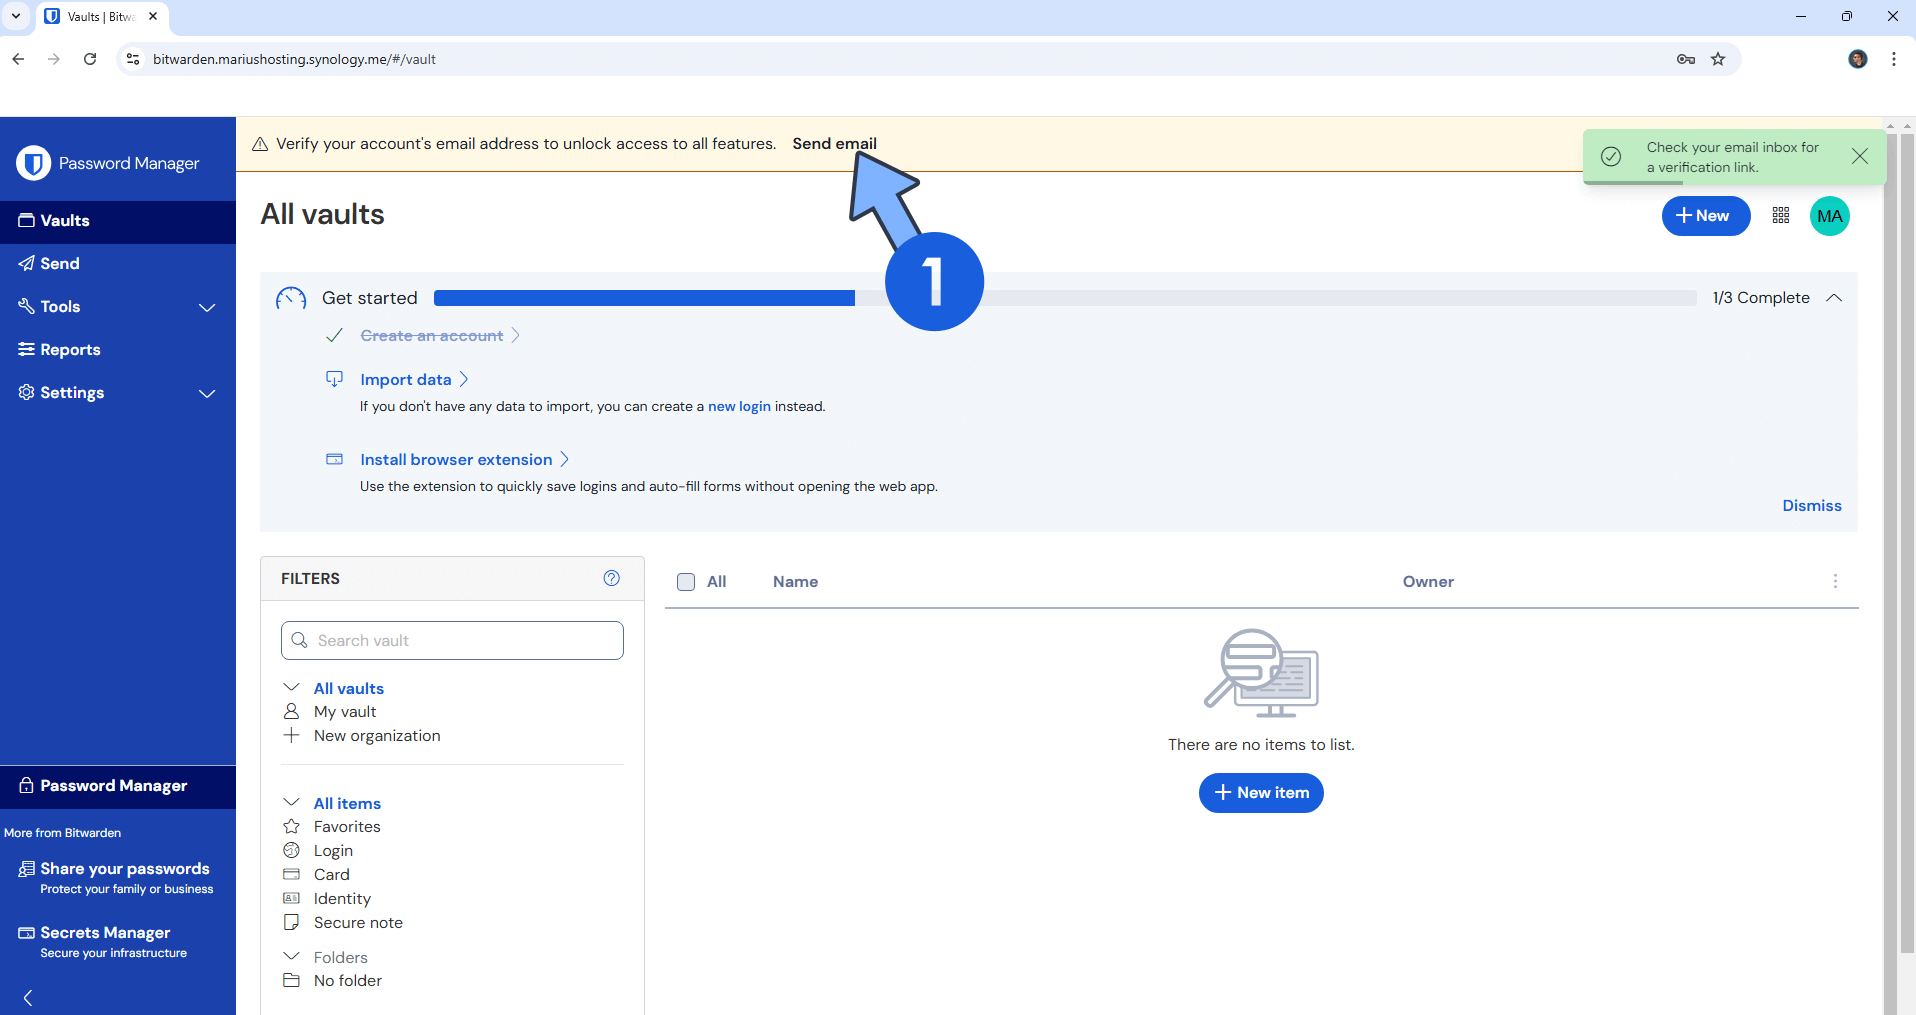The height and width of the screenshot is (1015, 1916).
Task: Select the Vaults | Bitwarden browser tab
Action: [102, 17]
